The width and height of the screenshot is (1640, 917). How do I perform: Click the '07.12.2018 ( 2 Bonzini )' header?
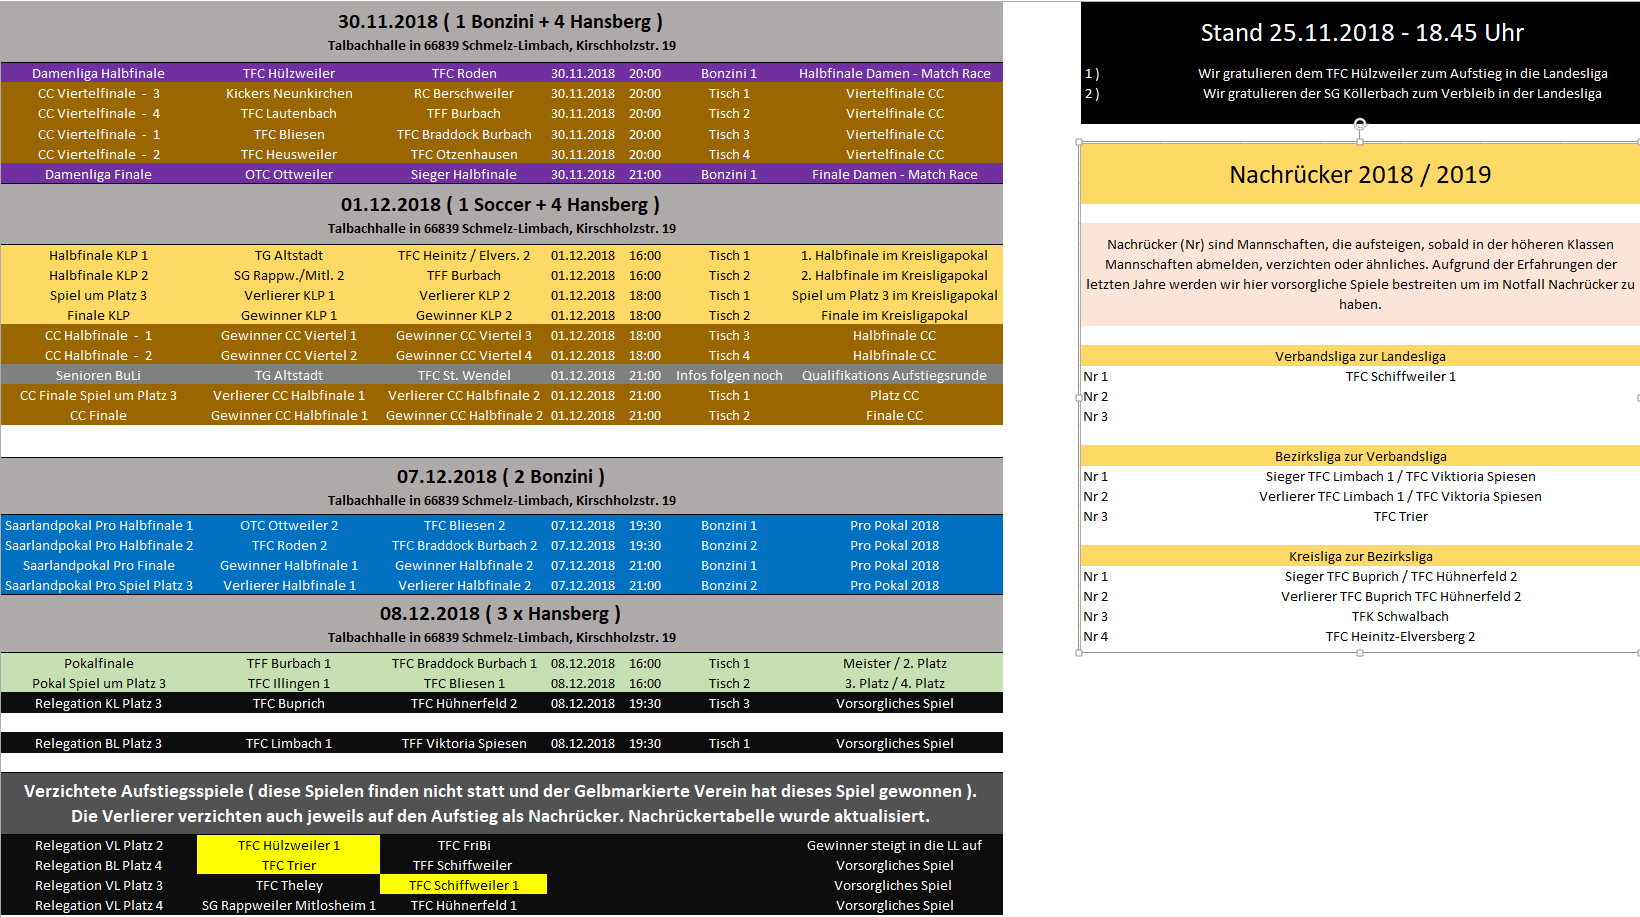coord(500,477)
